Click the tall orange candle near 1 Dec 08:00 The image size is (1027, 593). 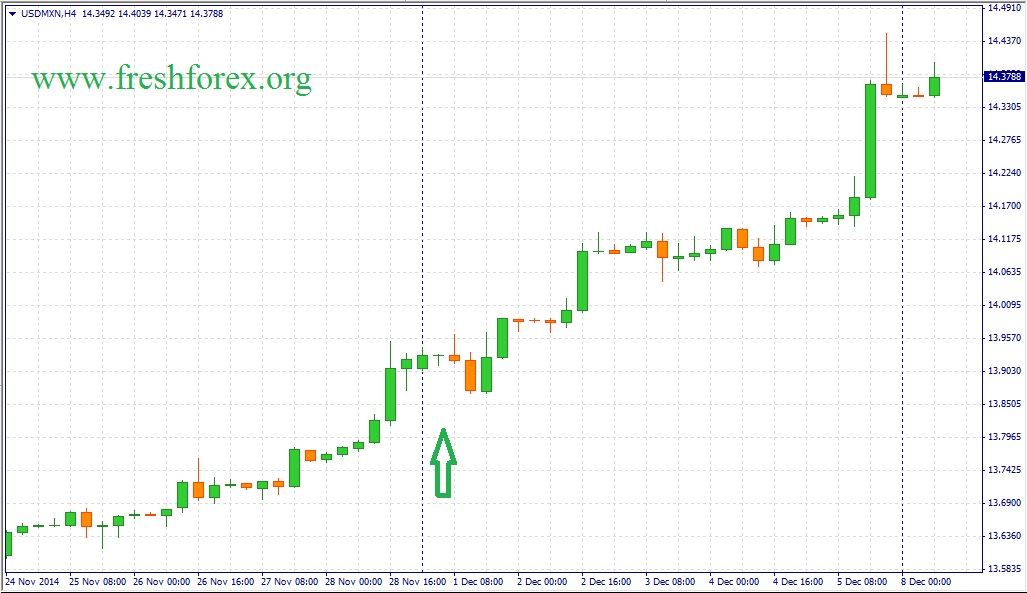(470, 374)
